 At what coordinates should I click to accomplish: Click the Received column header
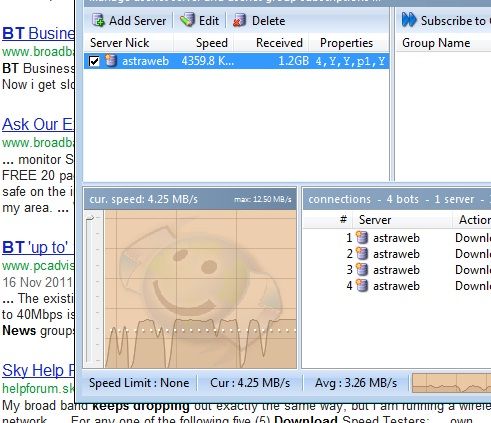(x=271, y=43)
